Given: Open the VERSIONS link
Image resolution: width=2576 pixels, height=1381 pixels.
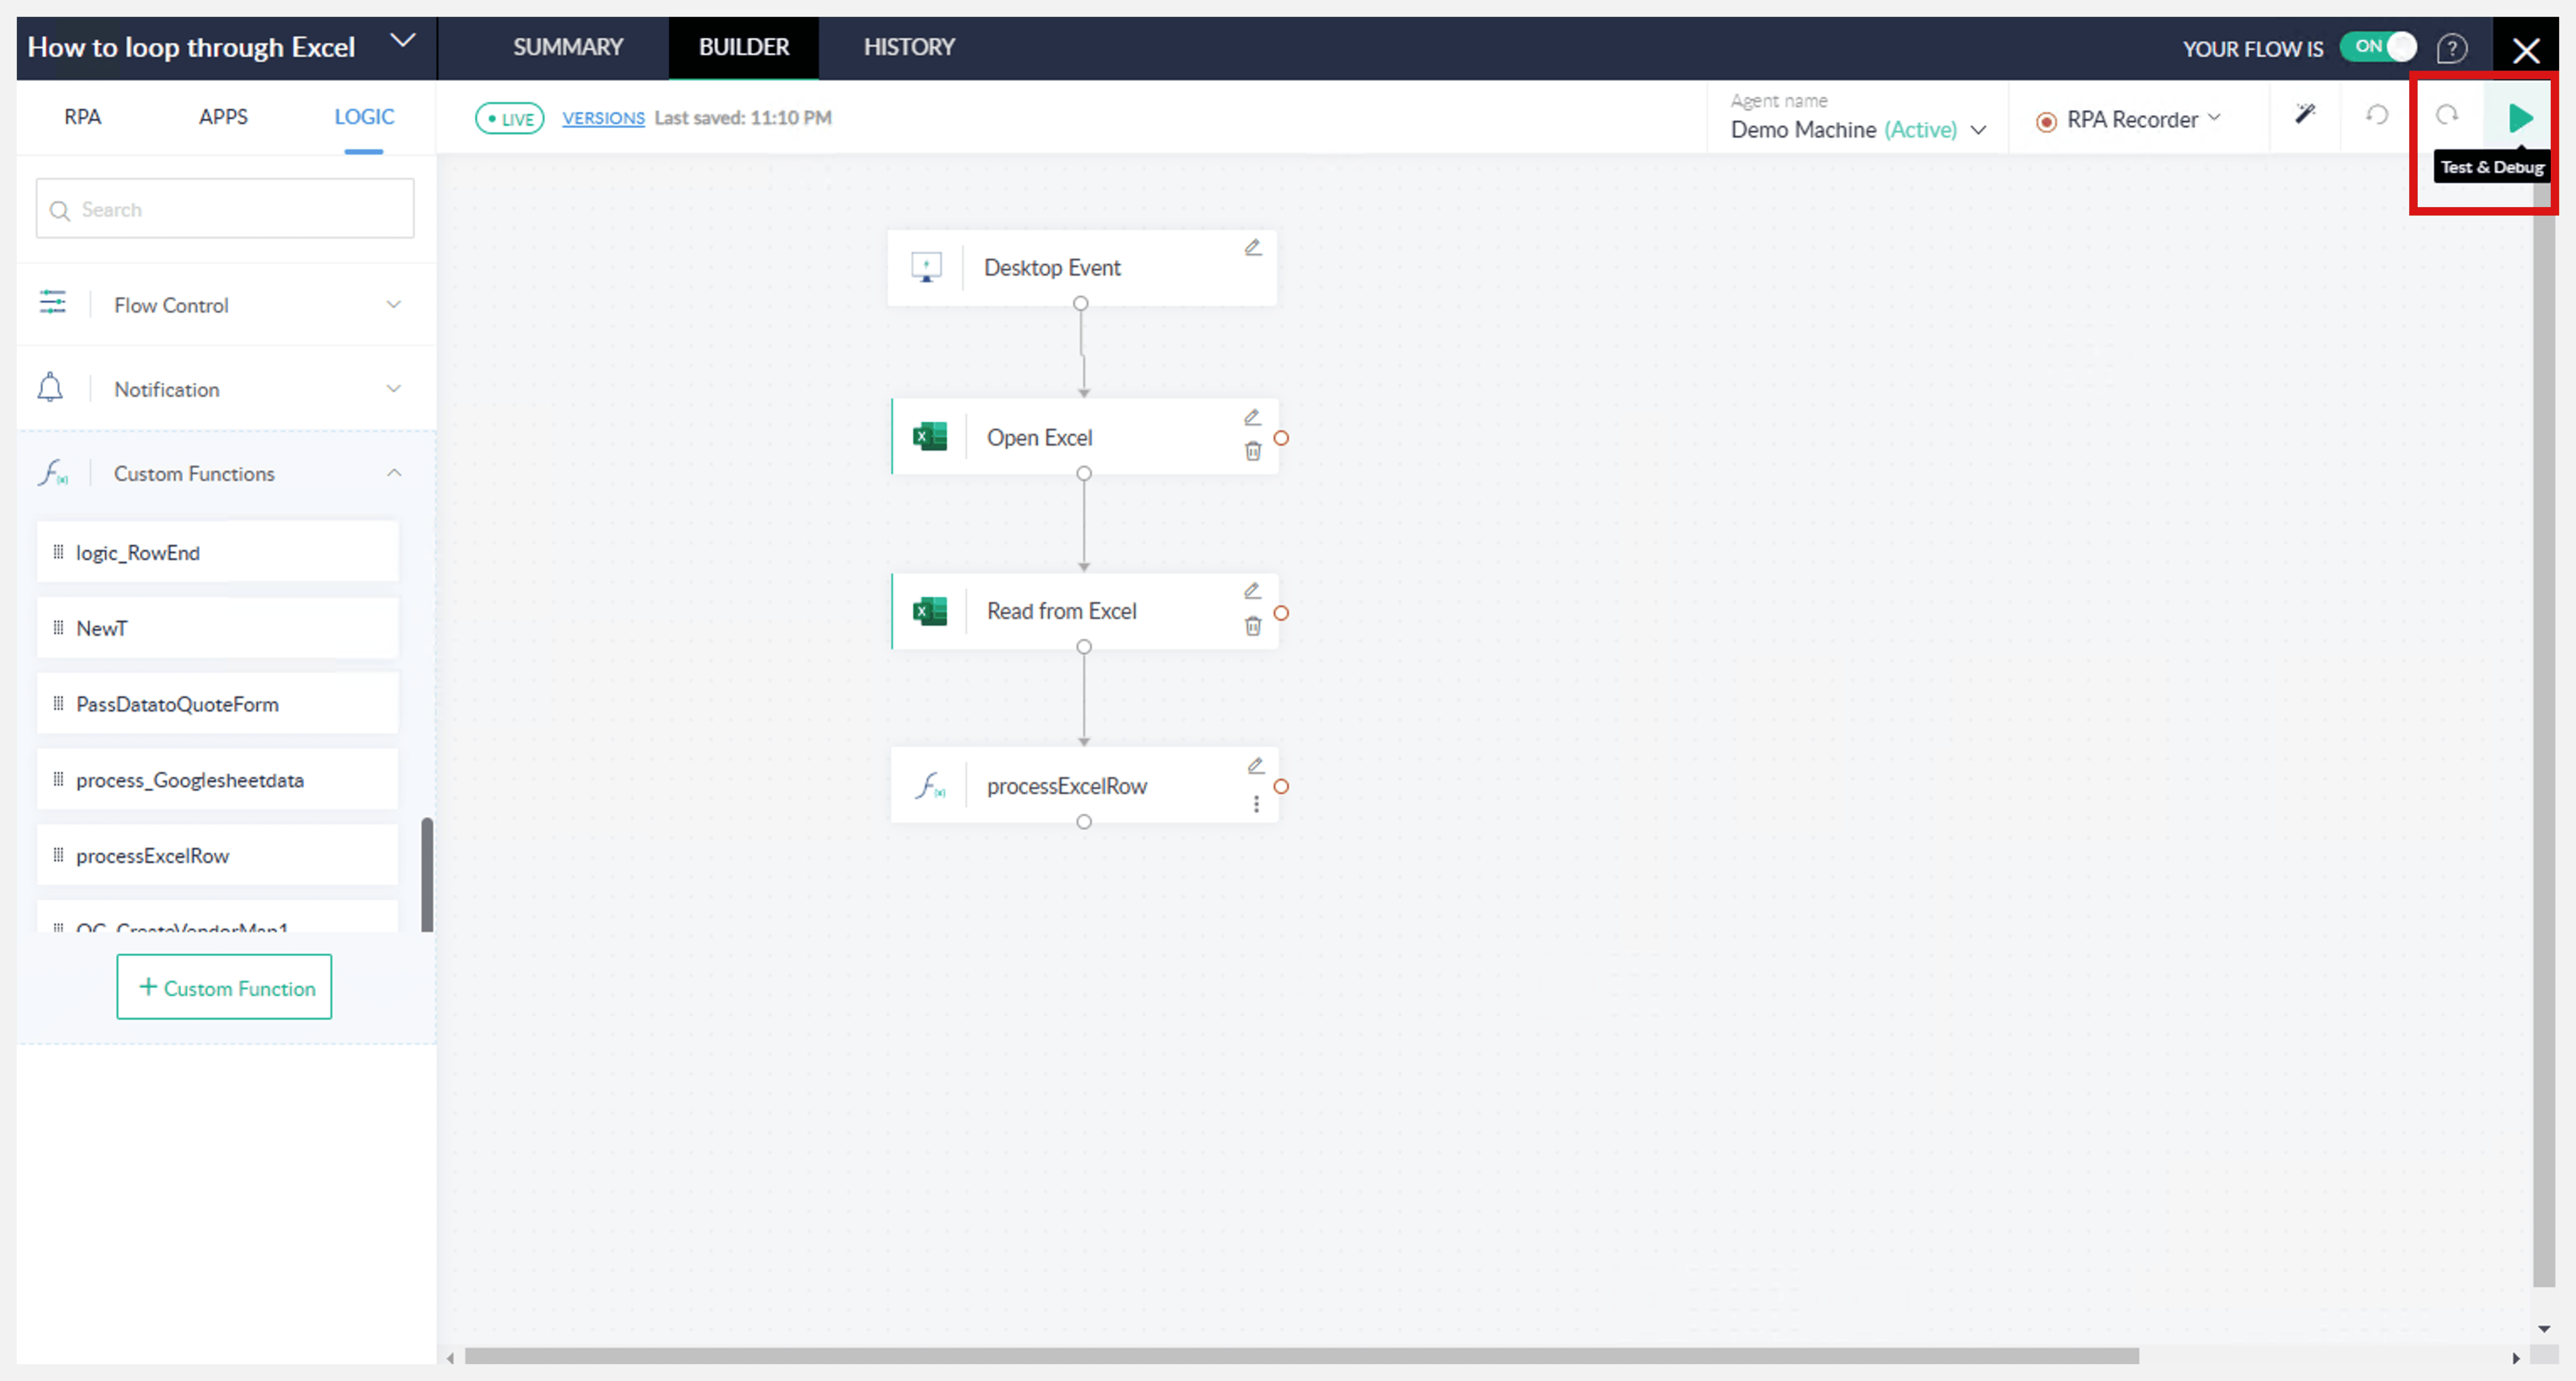Looking at the screenshot, I should [602, 118].
